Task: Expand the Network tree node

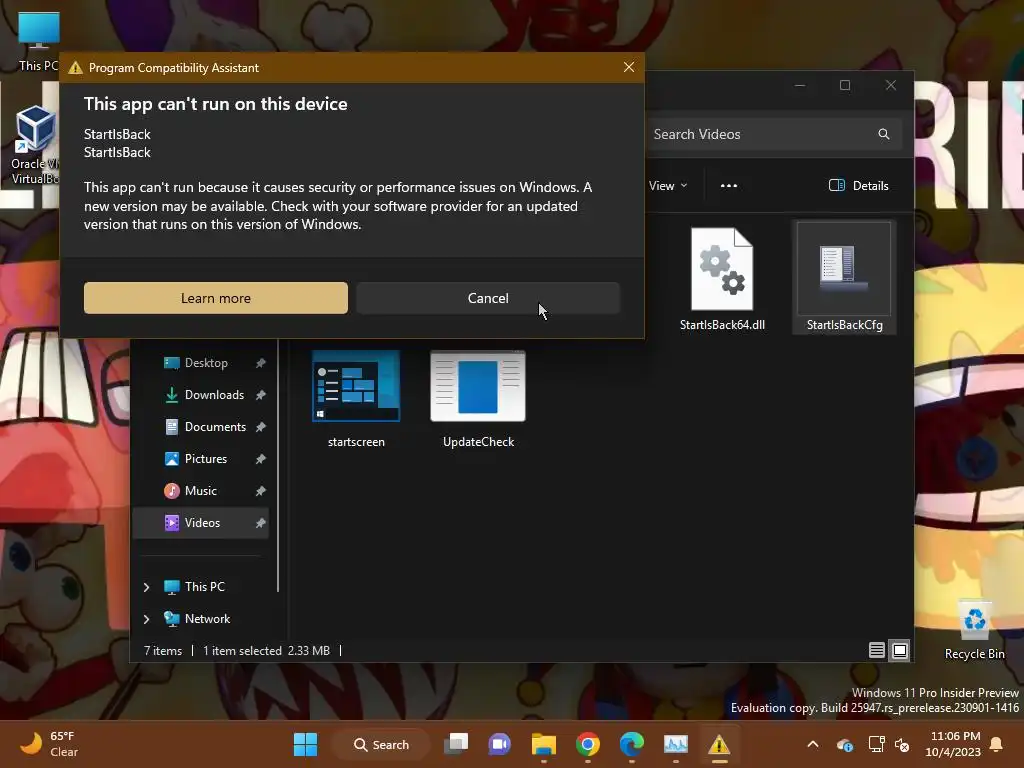Action: (x=146, y=619)
